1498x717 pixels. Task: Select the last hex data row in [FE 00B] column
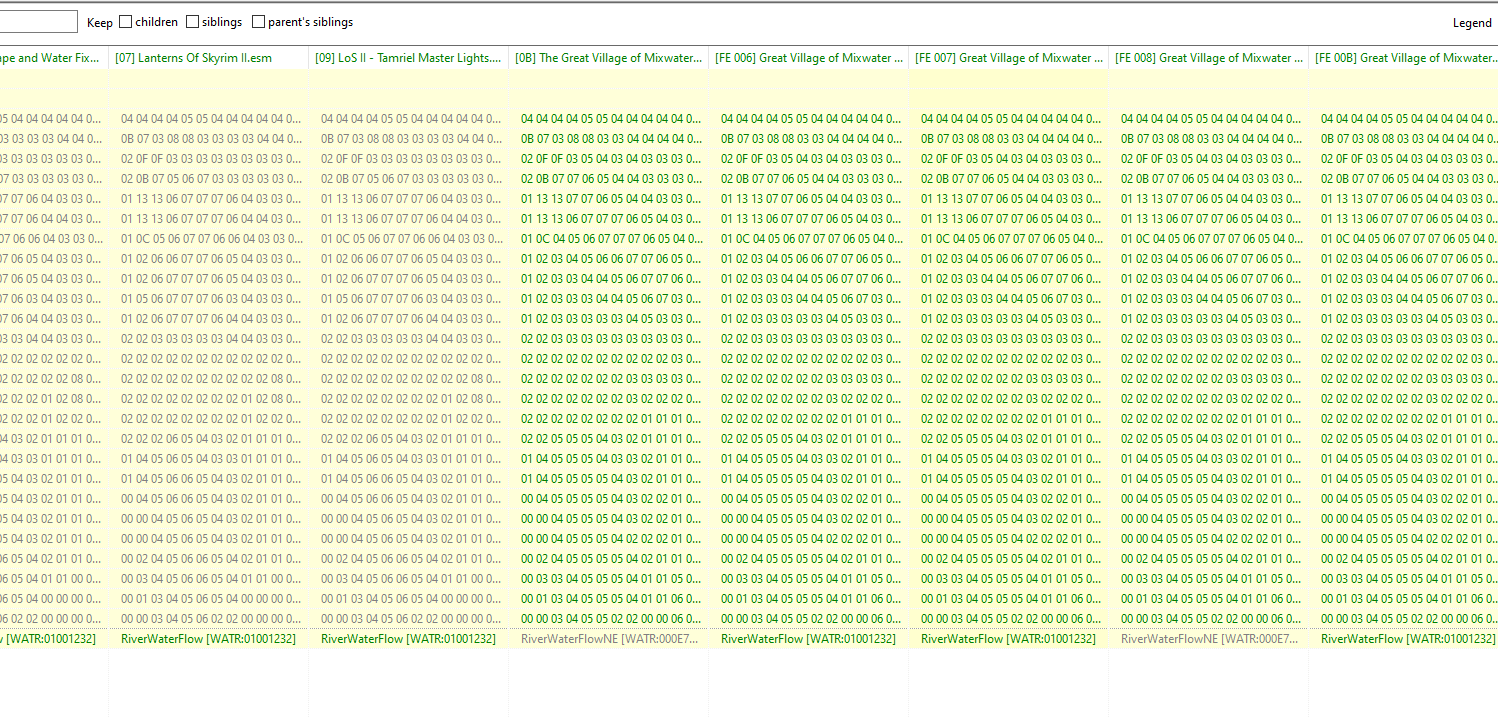(x=1405, y=618)
